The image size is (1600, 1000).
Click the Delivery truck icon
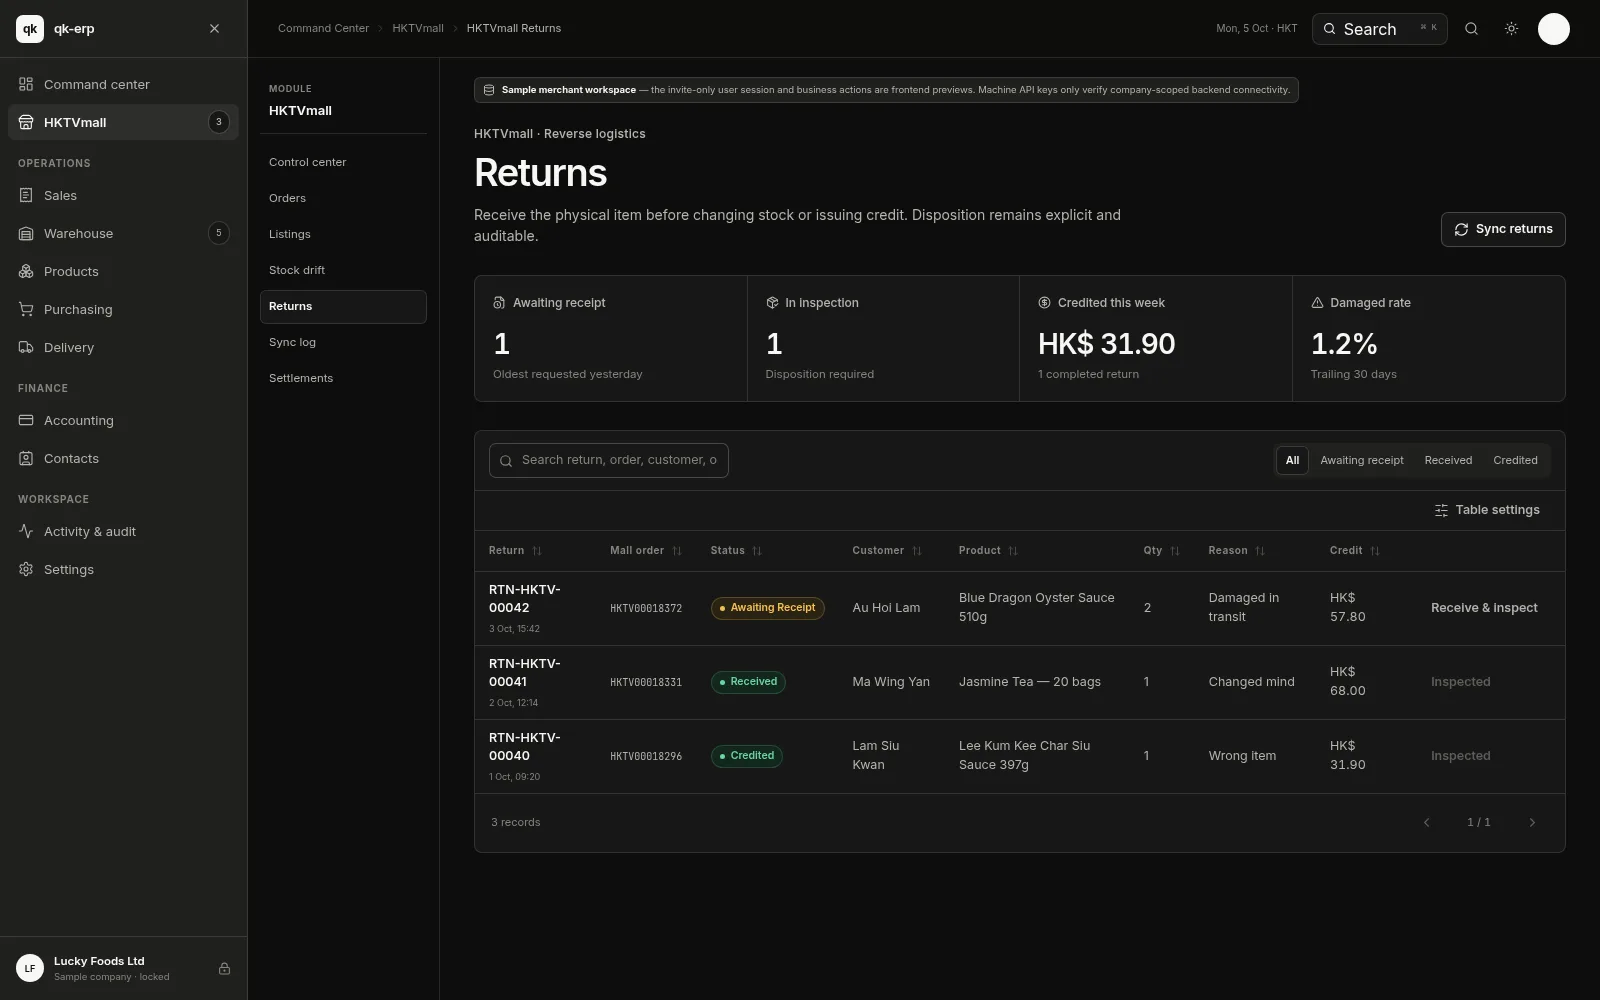coord(26,348)
